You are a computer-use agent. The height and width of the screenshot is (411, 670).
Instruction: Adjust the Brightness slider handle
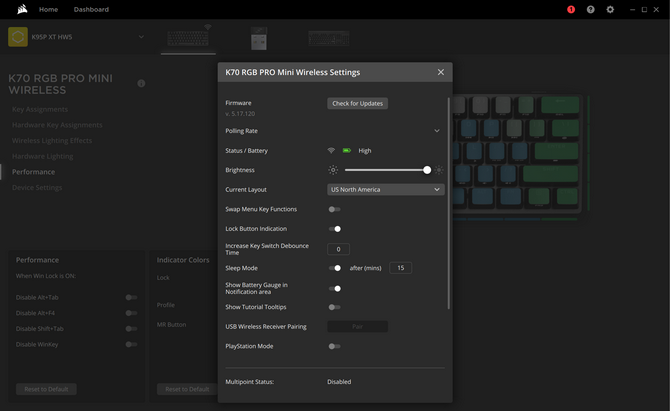pyautogui.click(x=427, y=170)
